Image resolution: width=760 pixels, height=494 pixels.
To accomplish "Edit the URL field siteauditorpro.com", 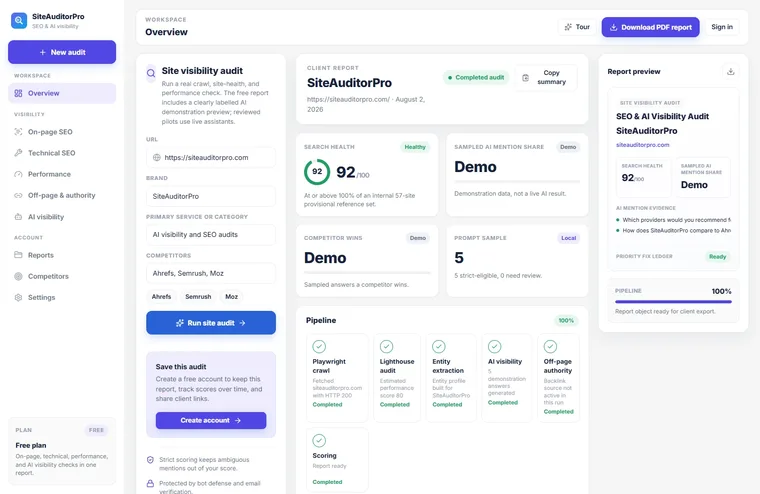I will (x=211, y=158).
